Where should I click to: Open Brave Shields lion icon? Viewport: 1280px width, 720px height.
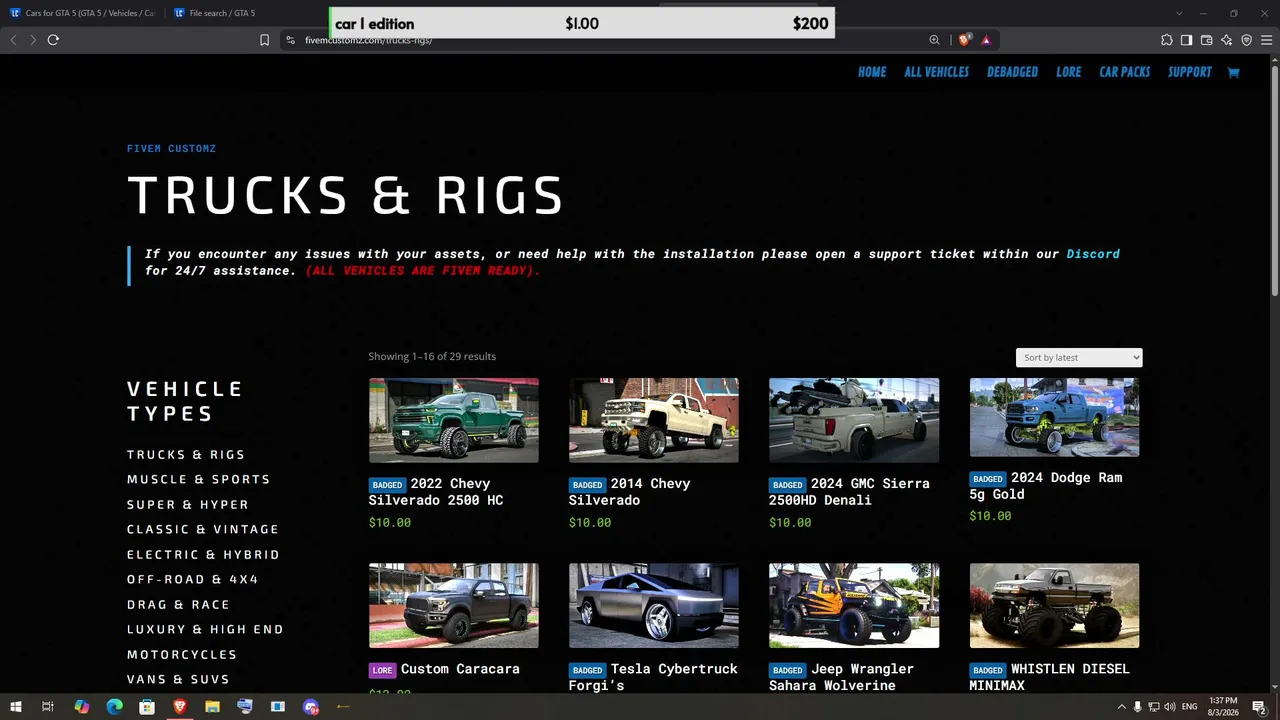click(964, 40)
